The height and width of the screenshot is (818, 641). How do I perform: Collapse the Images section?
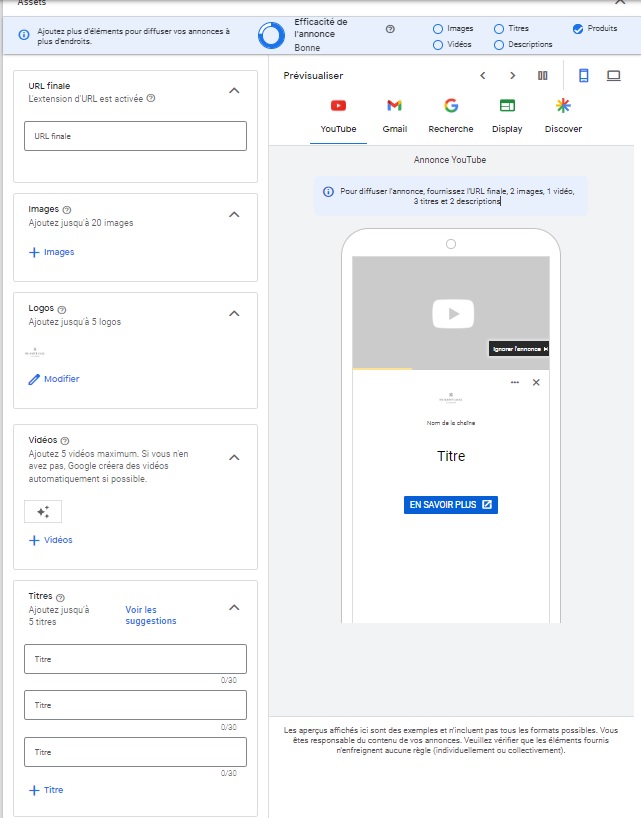(234, 214)
